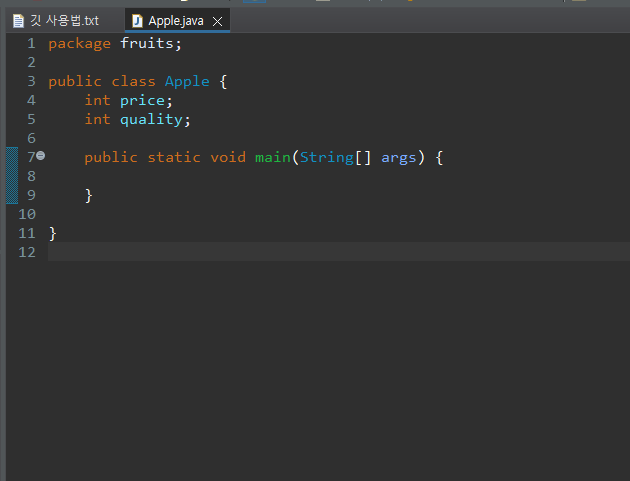This screenshot has height=481, width=630.
Task: Click line number 8 in the gutter
Action: [31, 176]
